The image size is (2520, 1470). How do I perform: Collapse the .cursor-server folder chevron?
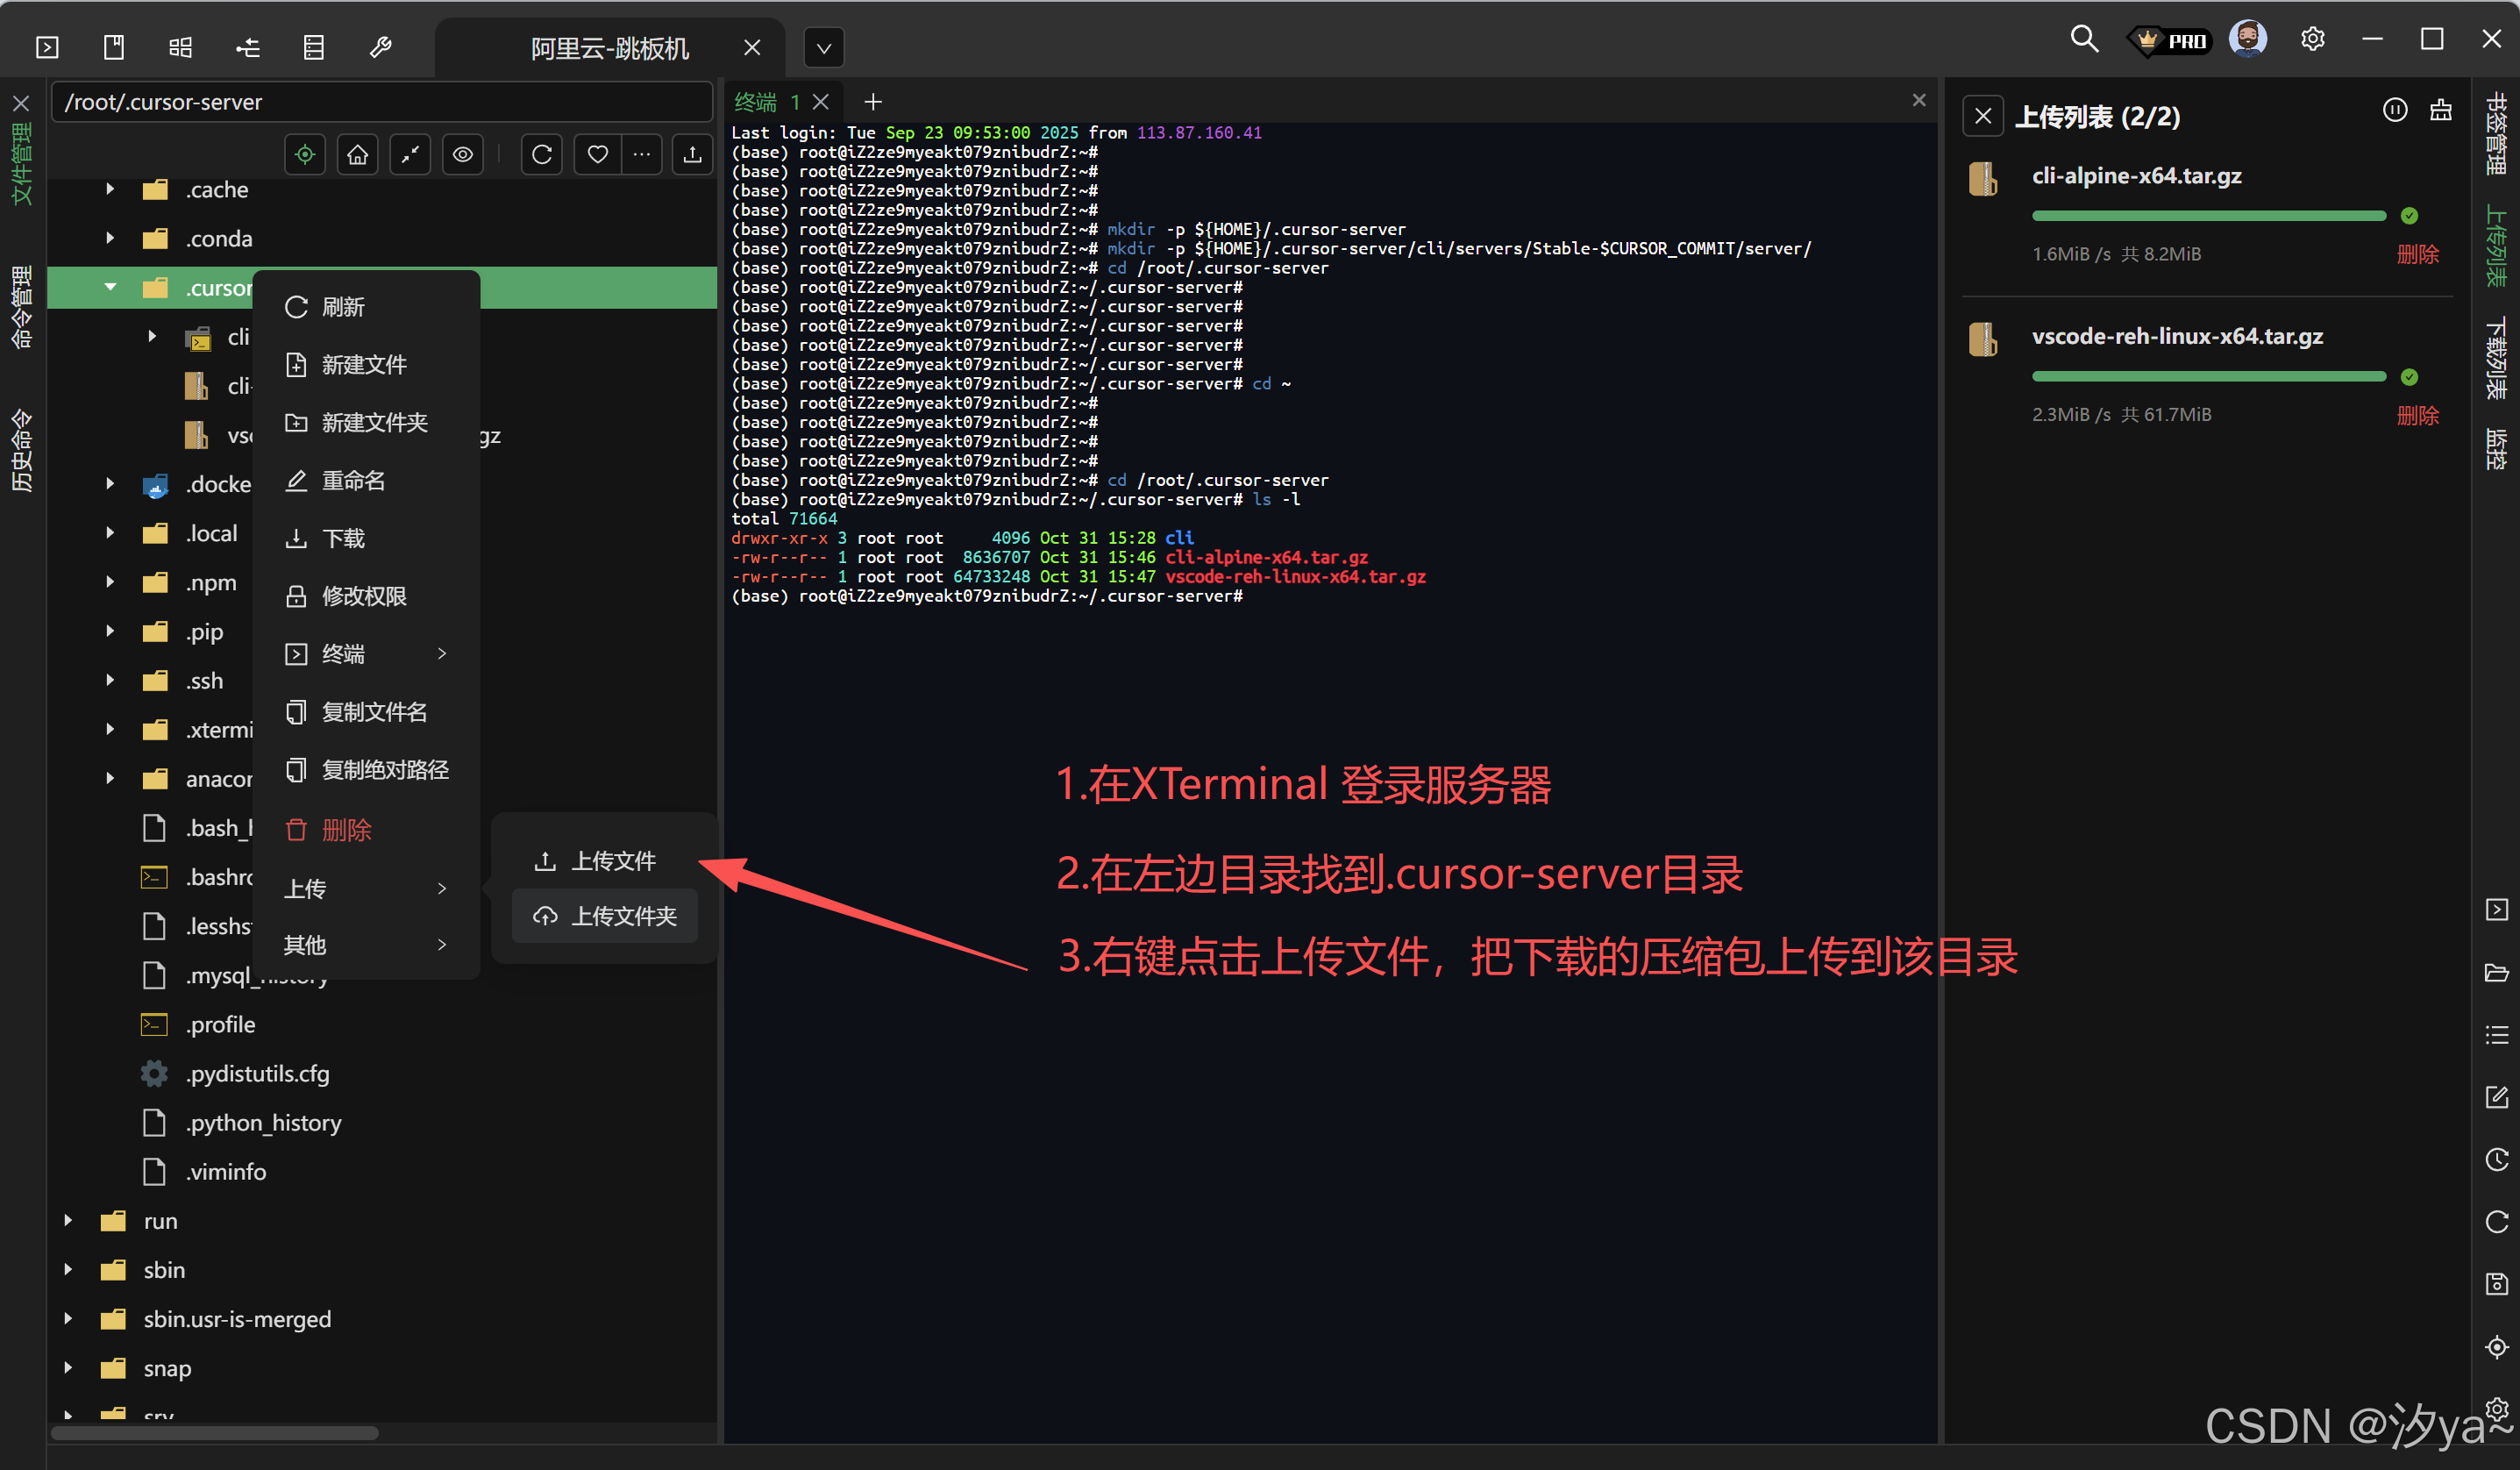[110, 287]
